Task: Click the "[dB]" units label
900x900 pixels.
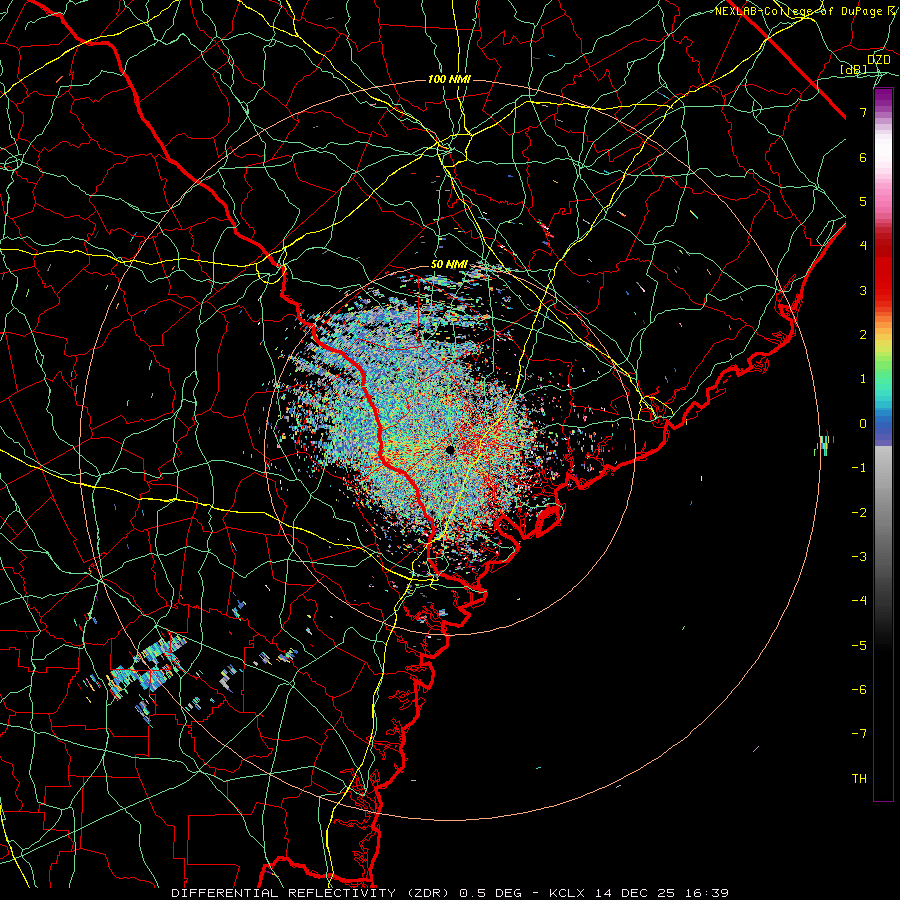Action: pyautogui.click(x=854, y=70)
